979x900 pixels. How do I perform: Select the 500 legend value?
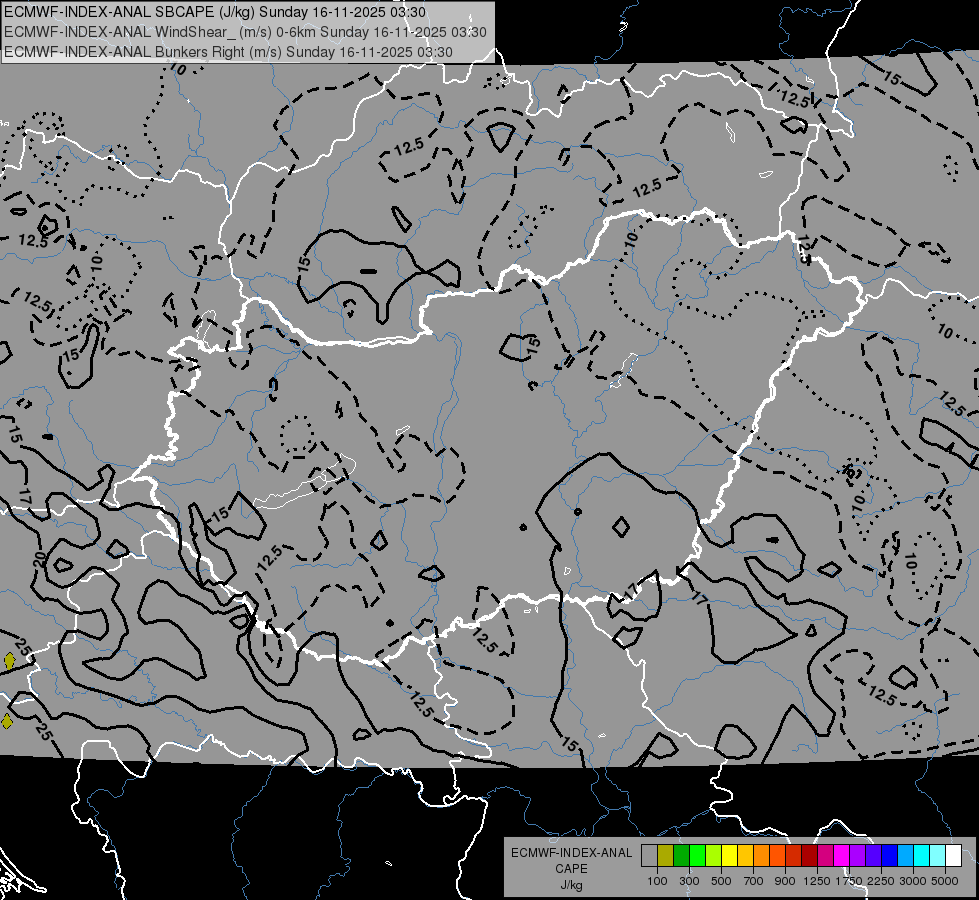(721, 881)
